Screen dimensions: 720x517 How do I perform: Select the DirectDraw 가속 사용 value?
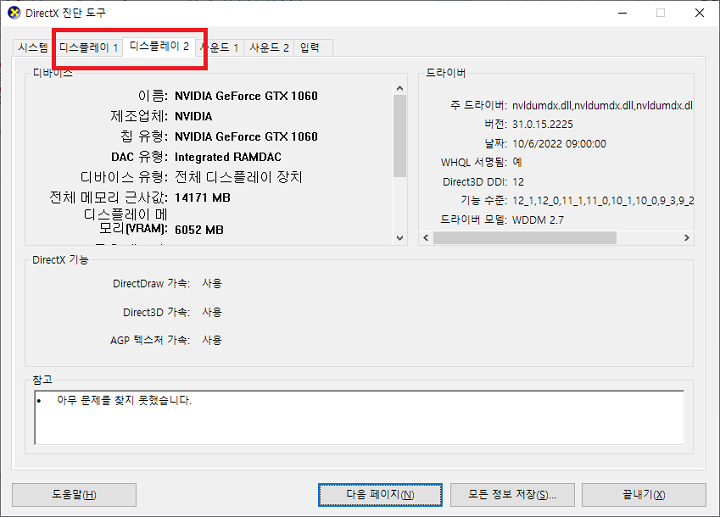(x=212, y=283)
